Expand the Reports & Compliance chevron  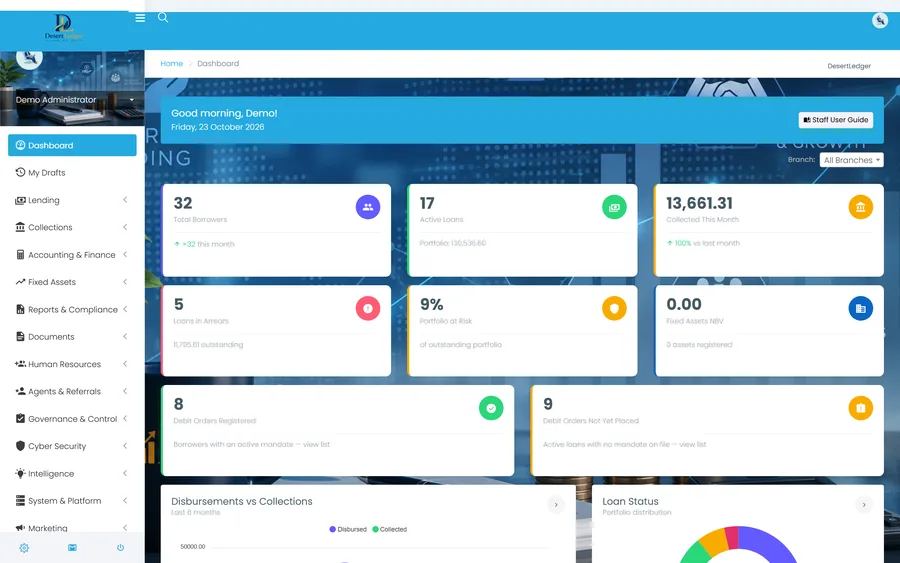[x=125, y=309]
